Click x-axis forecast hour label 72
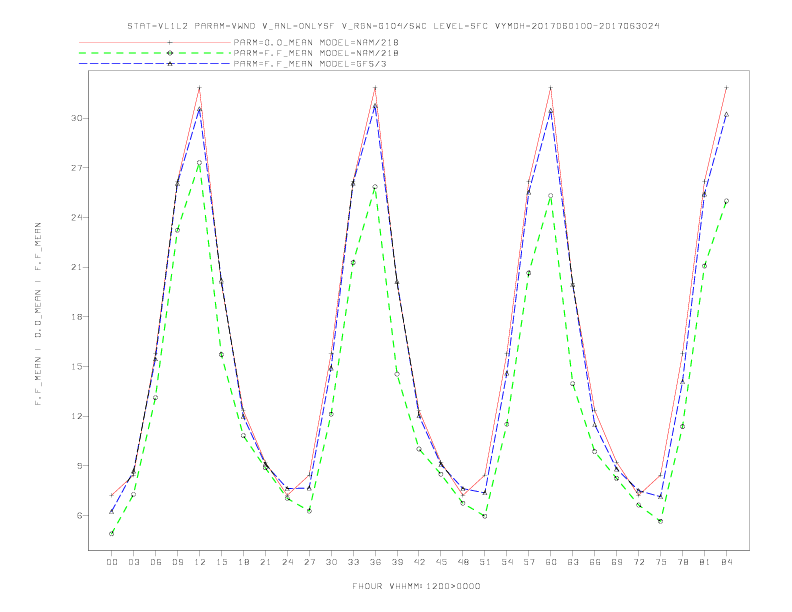 tap(638, 562)
